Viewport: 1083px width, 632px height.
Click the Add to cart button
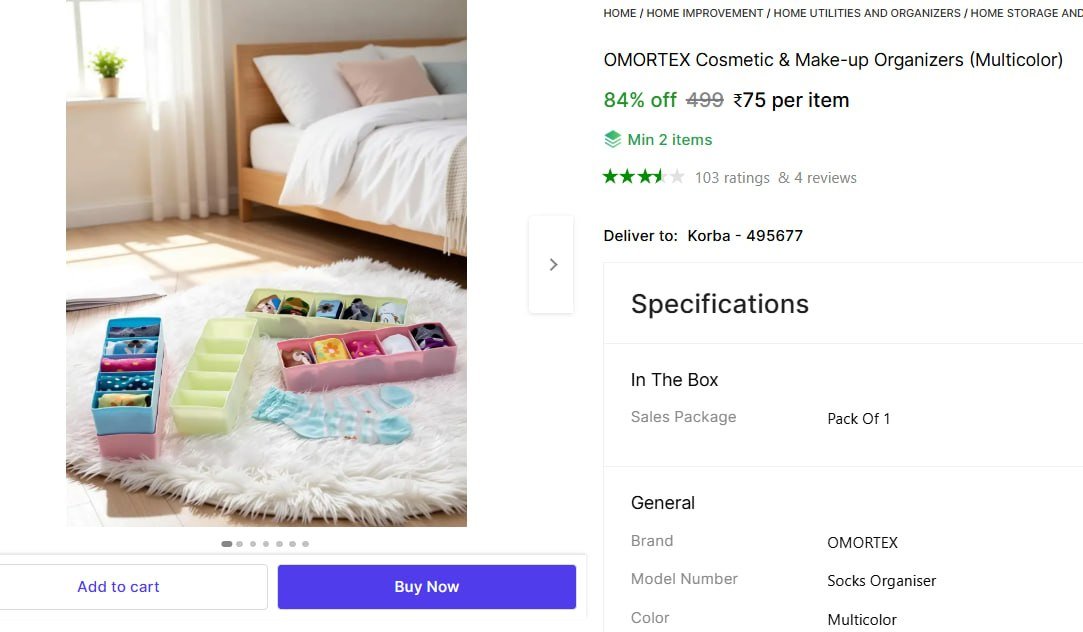pyautogui.click(x=119, y=587)
